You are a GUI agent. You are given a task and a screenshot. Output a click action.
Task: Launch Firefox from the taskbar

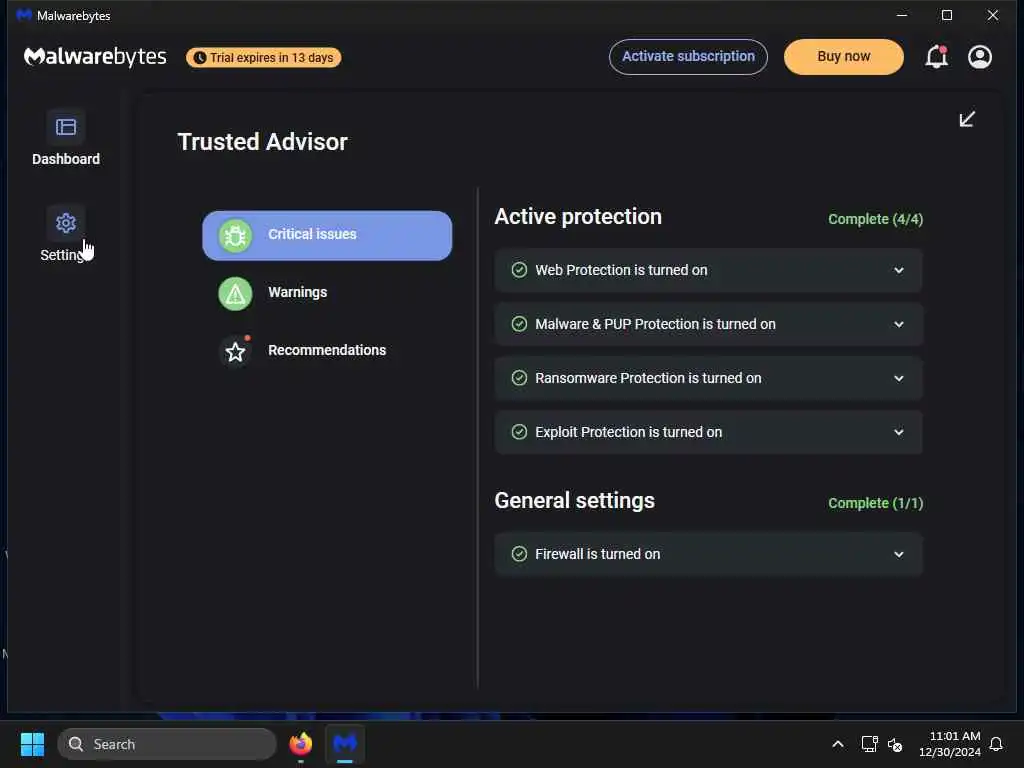(300, 744)
